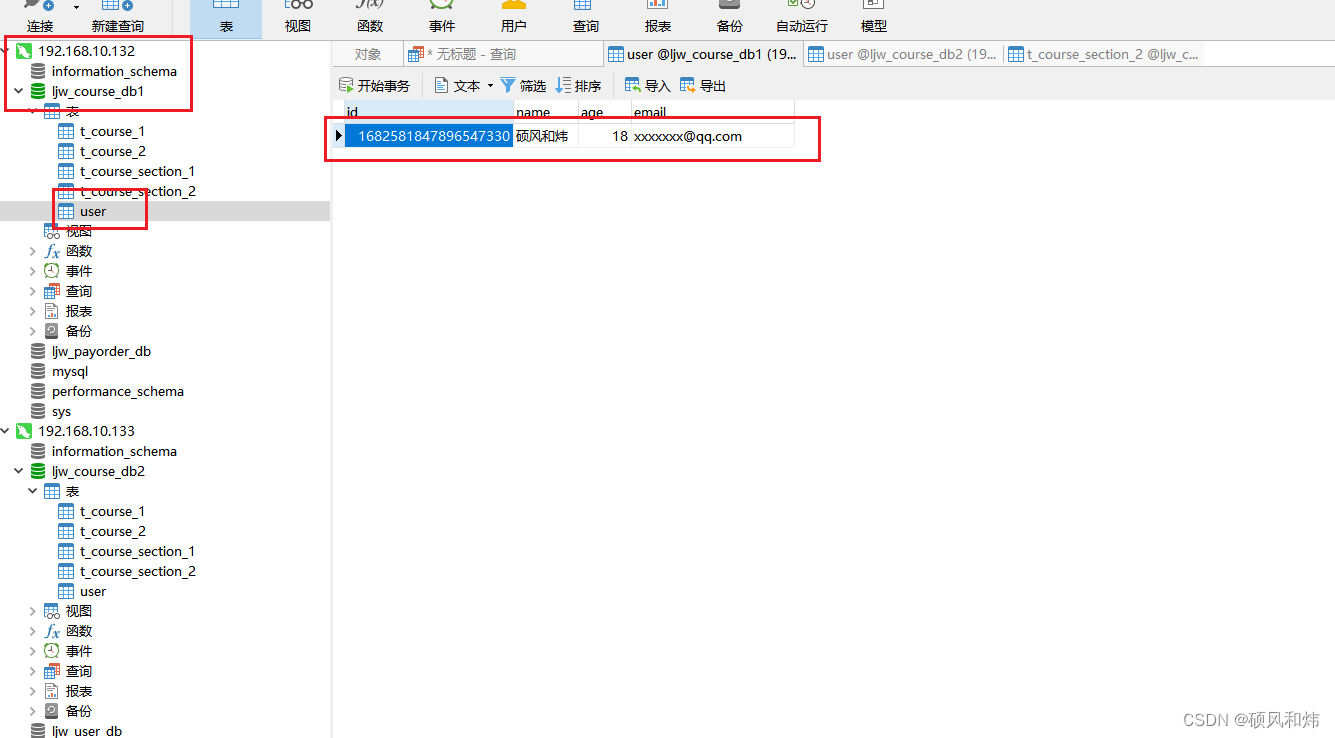The height and width of the screenshot is (738, 1335).
Task: Click the 连接 toolbar button
Action: (39, 17)
